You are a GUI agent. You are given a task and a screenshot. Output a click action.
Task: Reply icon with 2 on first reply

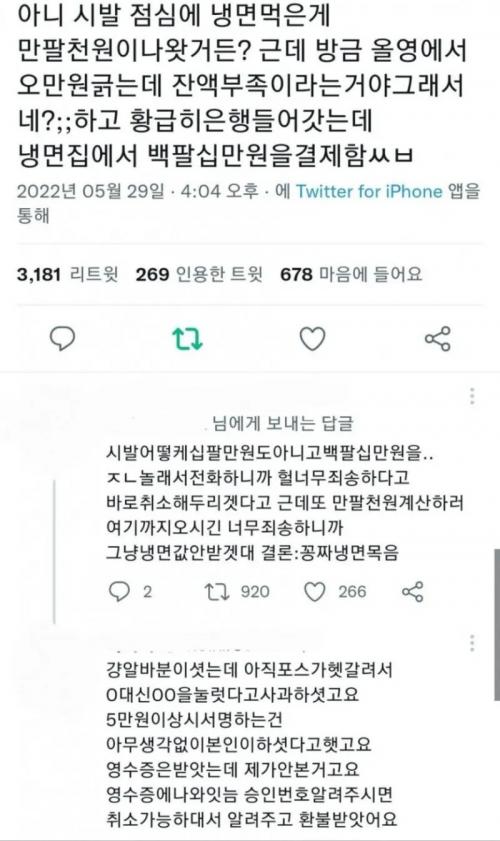pos(130,592)
